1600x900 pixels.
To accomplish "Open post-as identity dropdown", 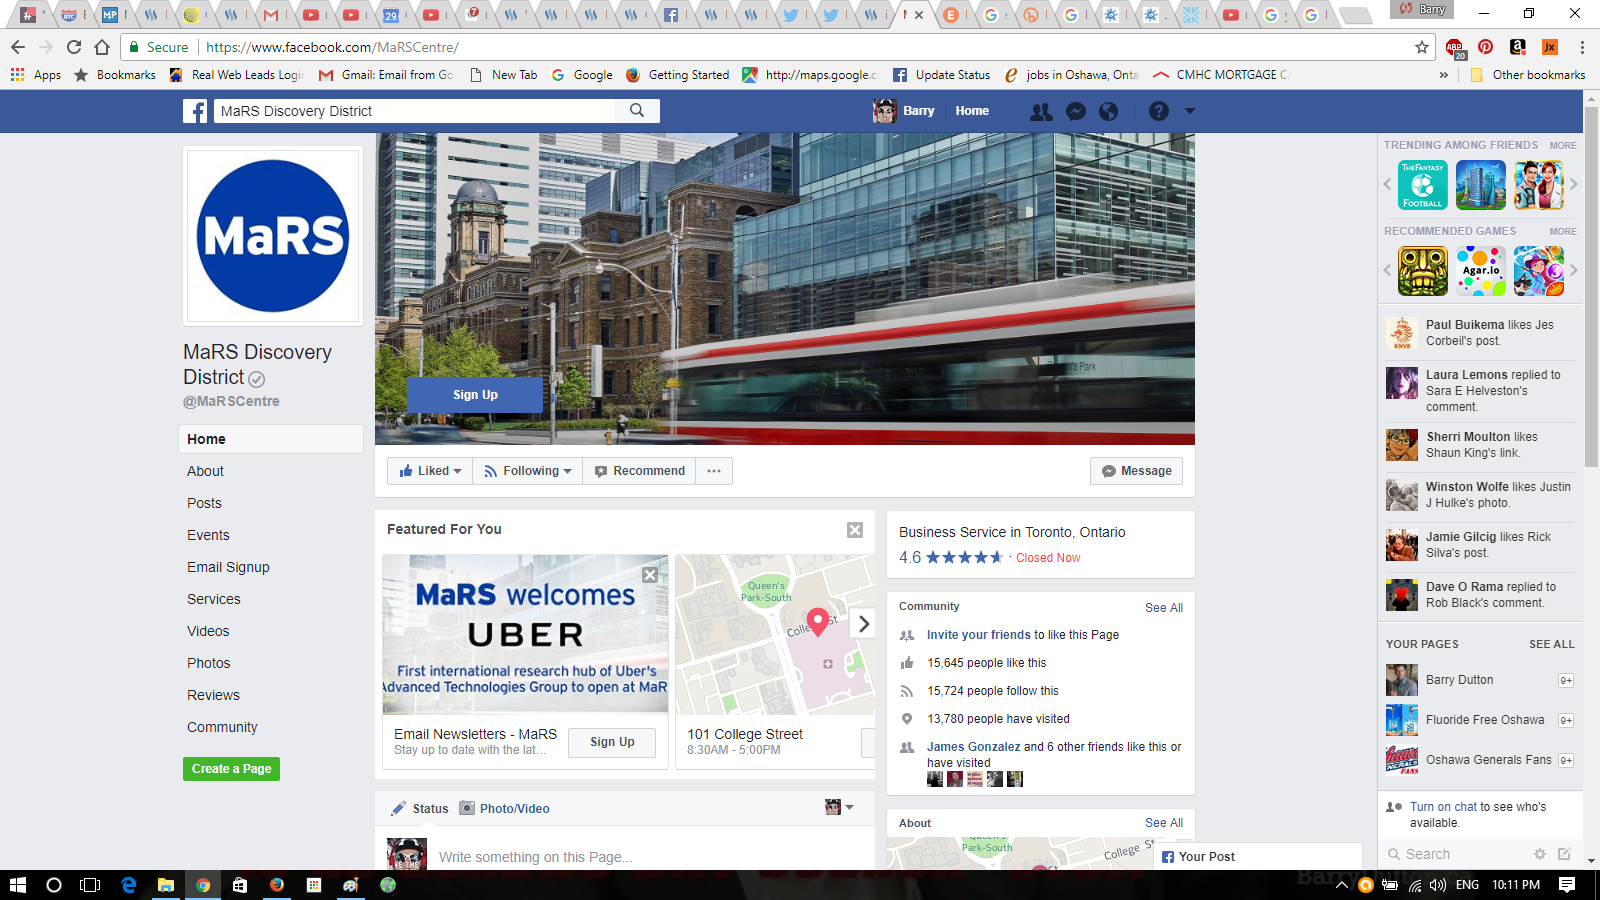I will click(839, 807).
